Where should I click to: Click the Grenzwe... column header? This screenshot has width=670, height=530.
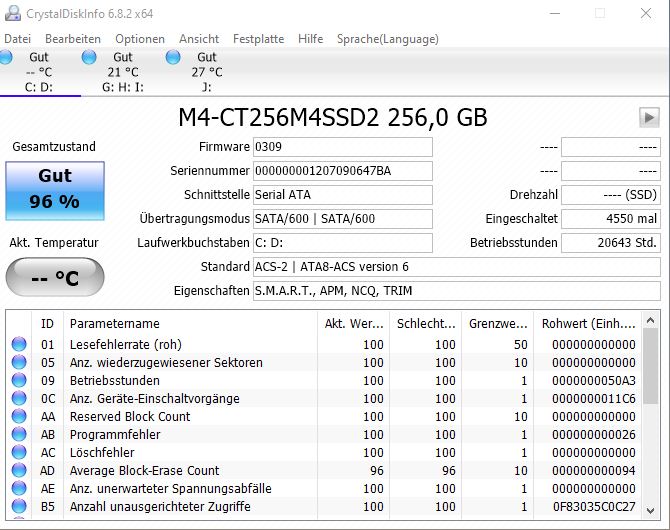pyautogui.click(x=498, y=324)
